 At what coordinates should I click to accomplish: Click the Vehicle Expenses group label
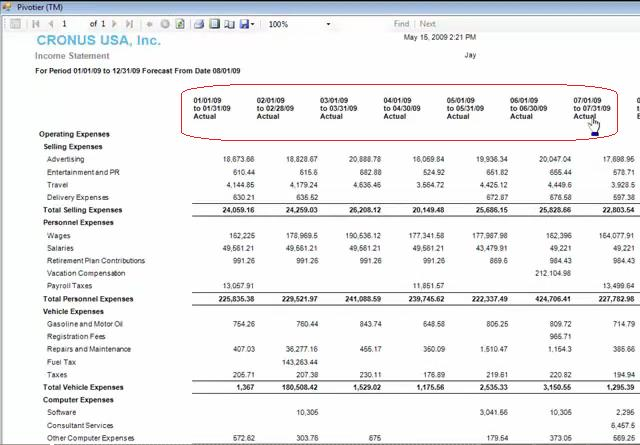pos(73,312)
